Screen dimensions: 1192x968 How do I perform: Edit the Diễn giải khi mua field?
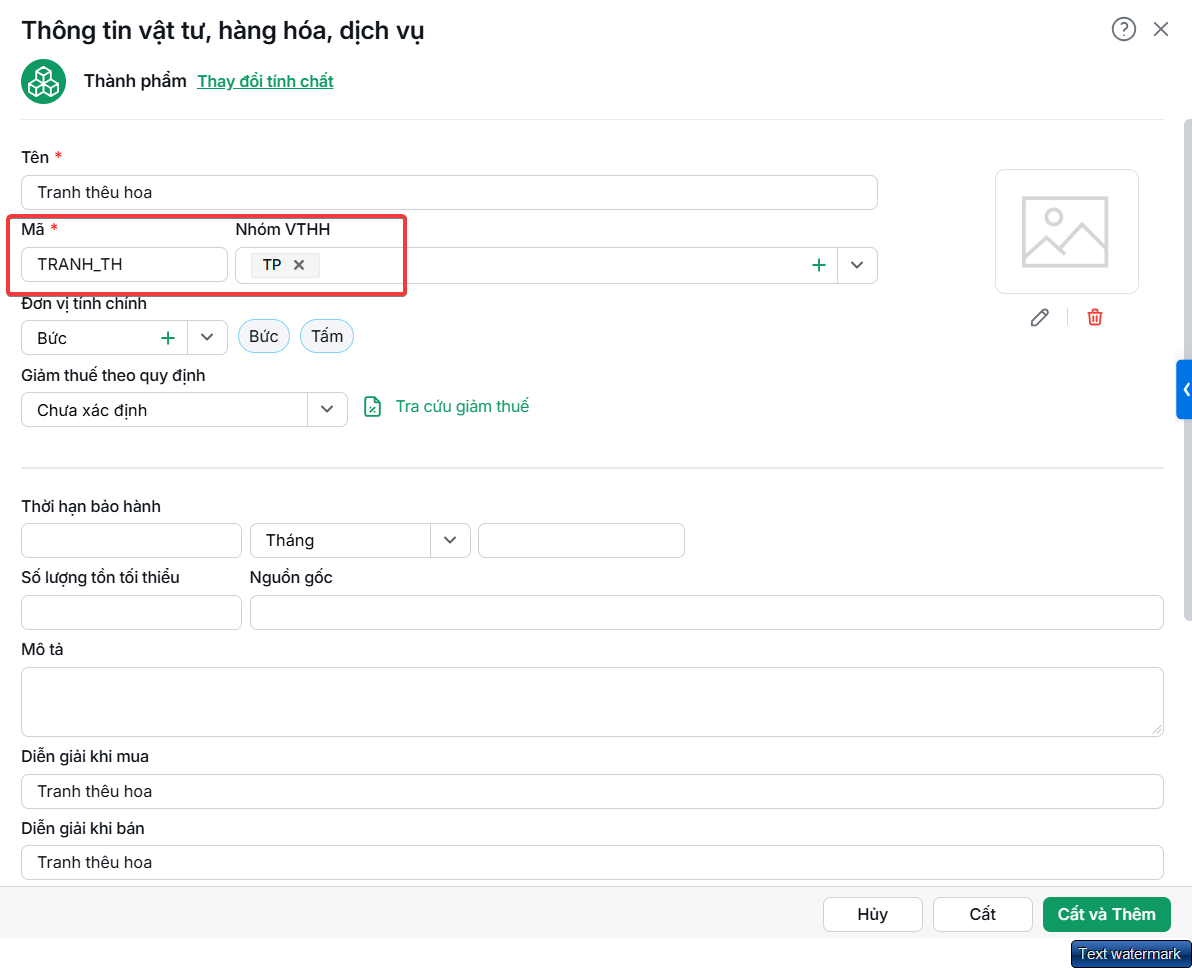[x=592, y=792]
